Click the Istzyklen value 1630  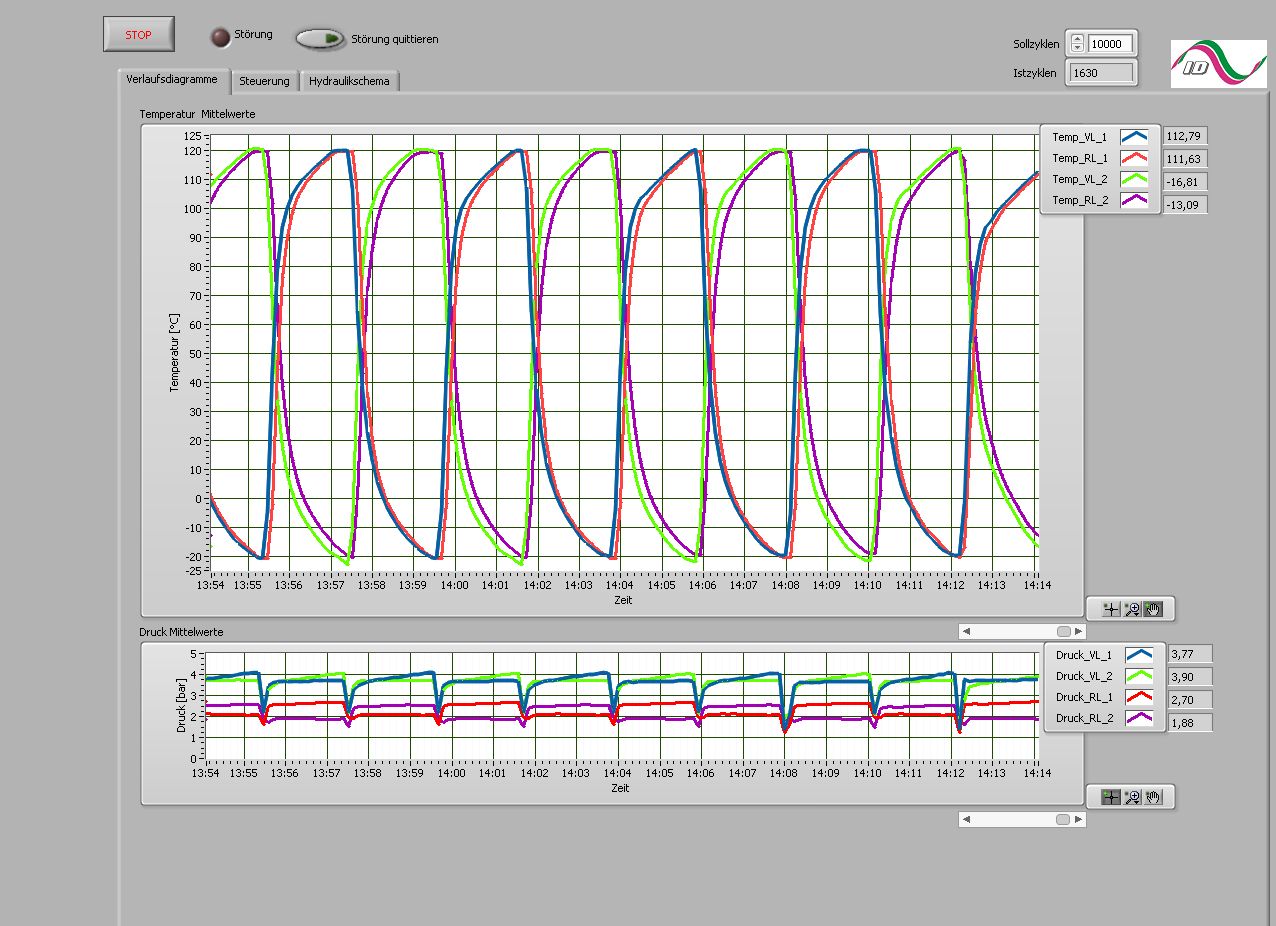(1101, 72)
